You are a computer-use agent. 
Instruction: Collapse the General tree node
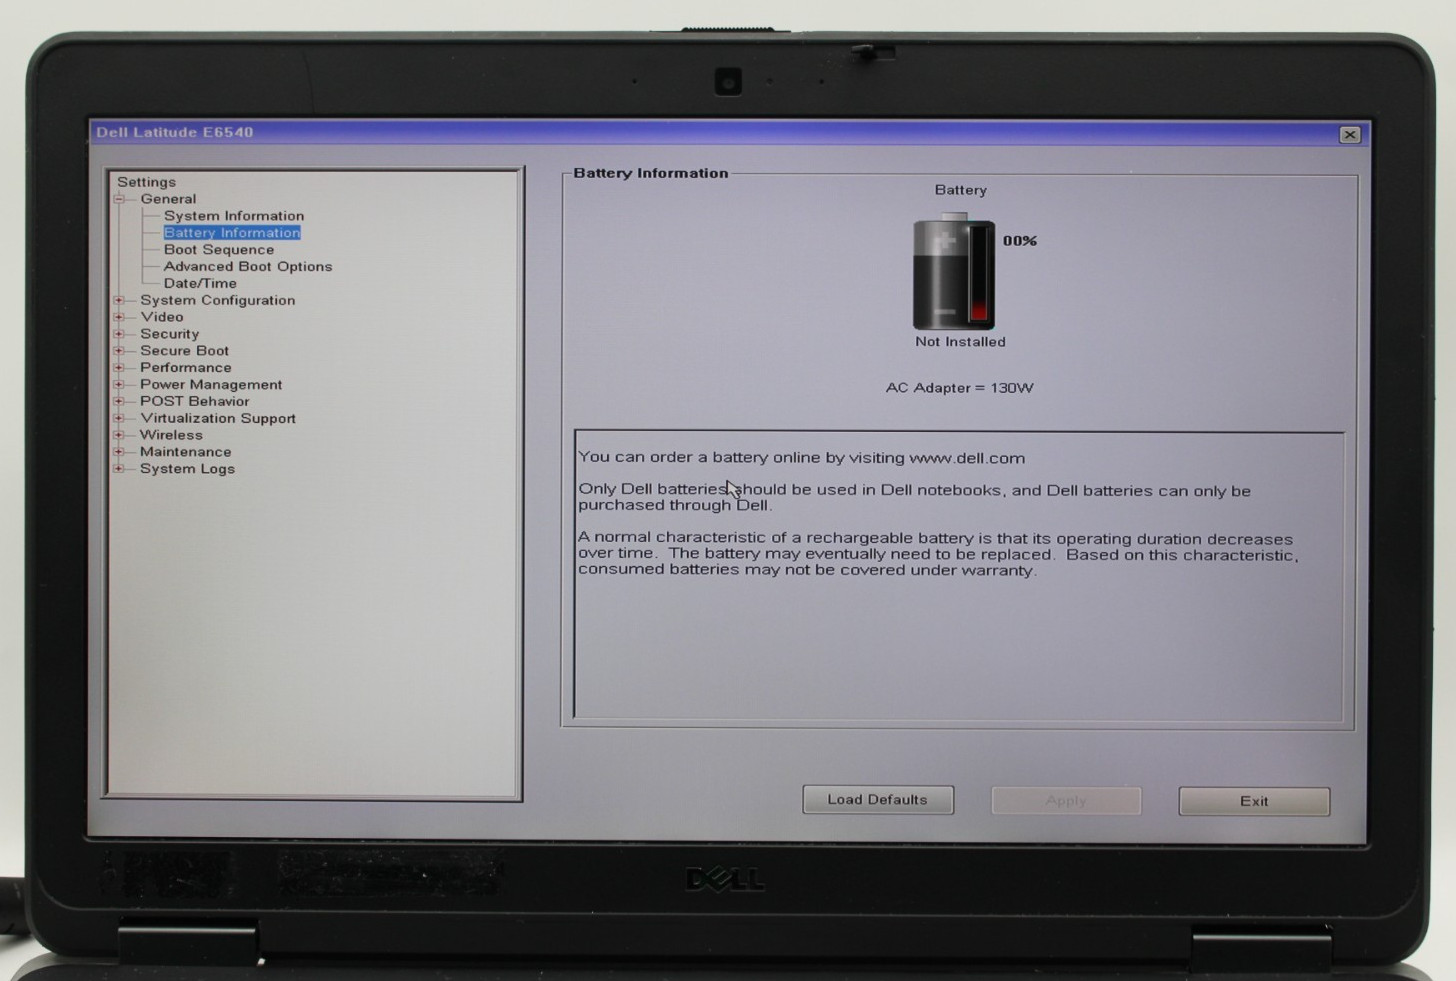pyautogui.click(x=119, y=199)
